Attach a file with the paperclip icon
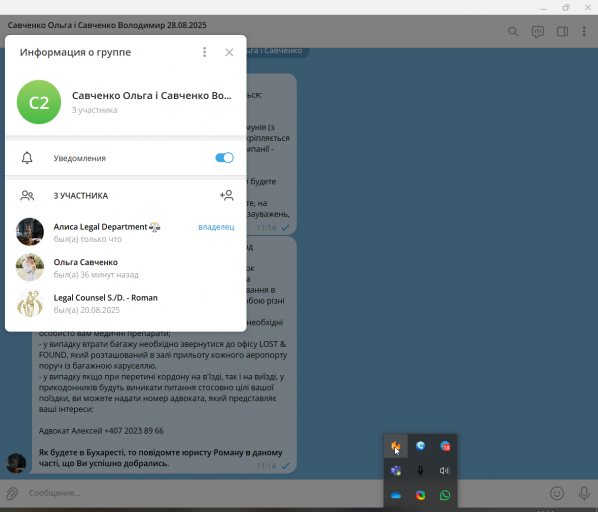This screenshot has width=598, height=512. click(12, 493)
